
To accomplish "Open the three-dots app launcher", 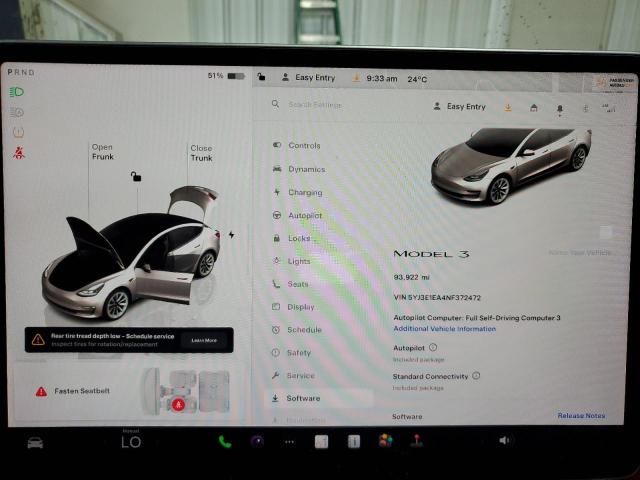I will pos(289,442).
